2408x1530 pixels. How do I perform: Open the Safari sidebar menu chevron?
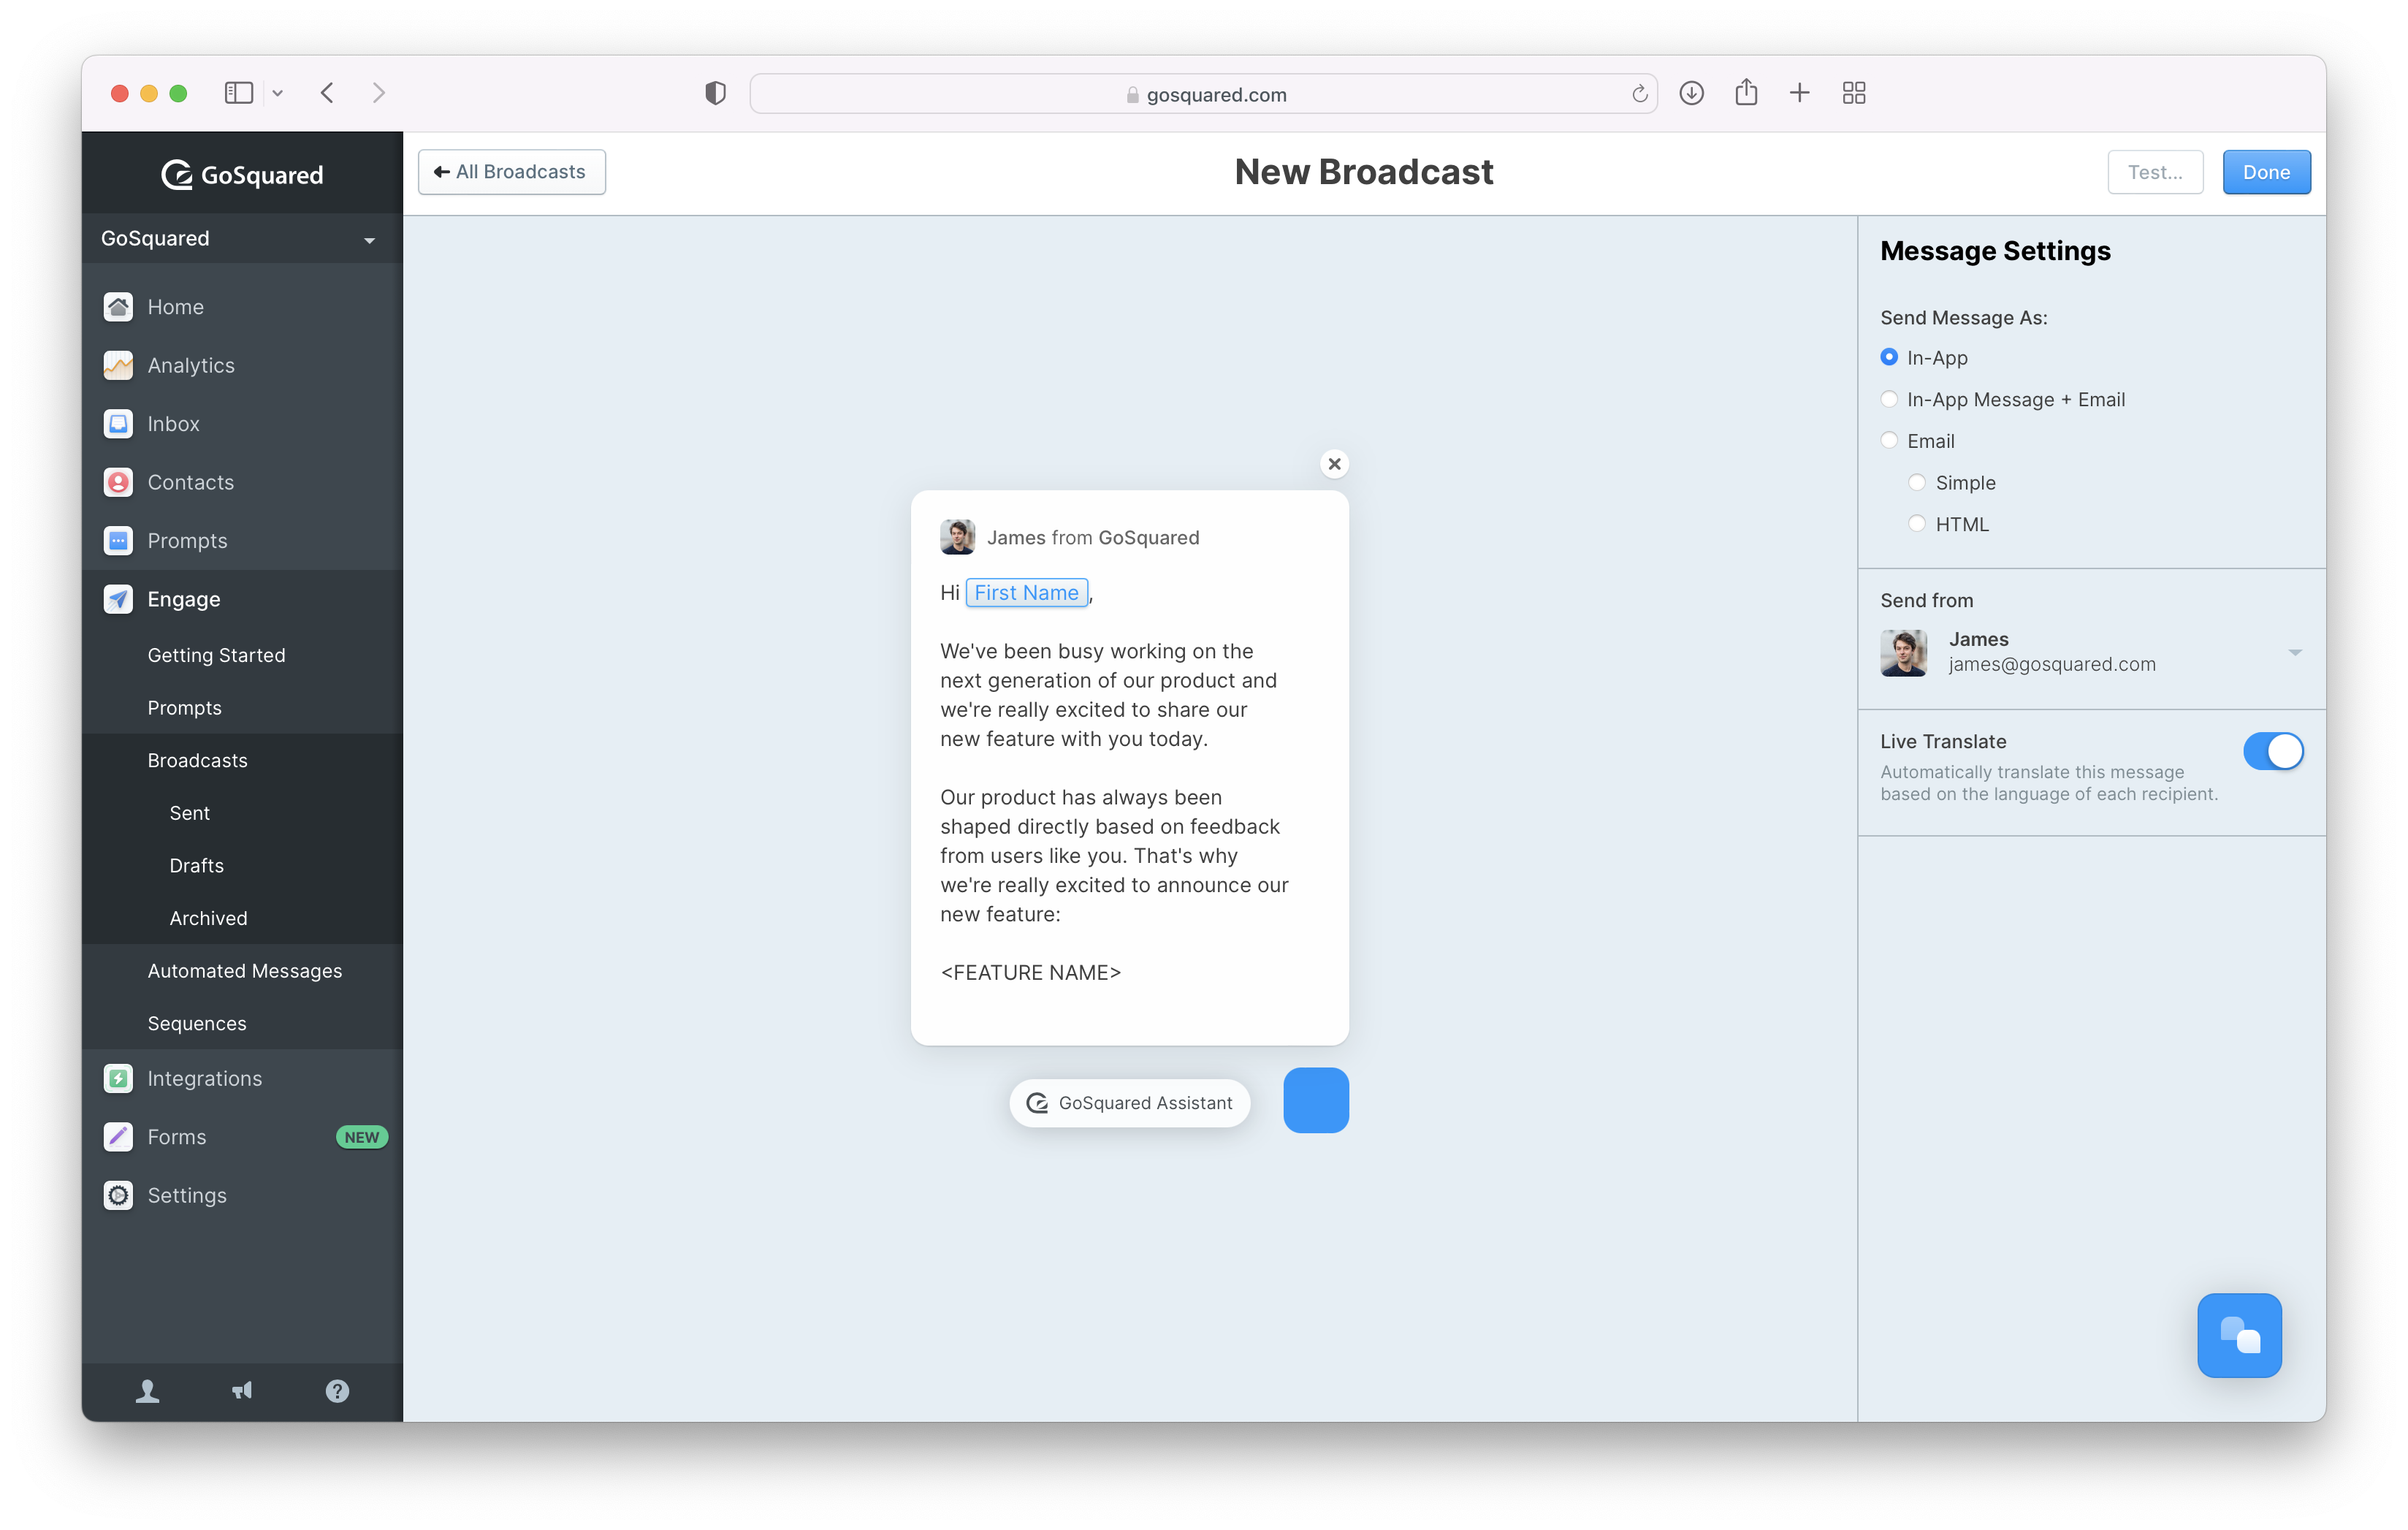278,93
